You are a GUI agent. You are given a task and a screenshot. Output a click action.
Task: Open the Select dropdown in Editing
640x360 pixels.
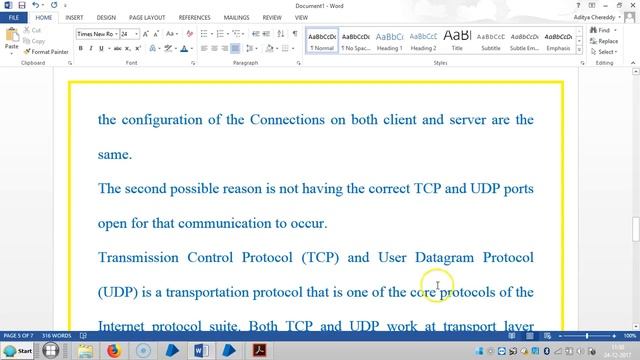pos(604,52)
